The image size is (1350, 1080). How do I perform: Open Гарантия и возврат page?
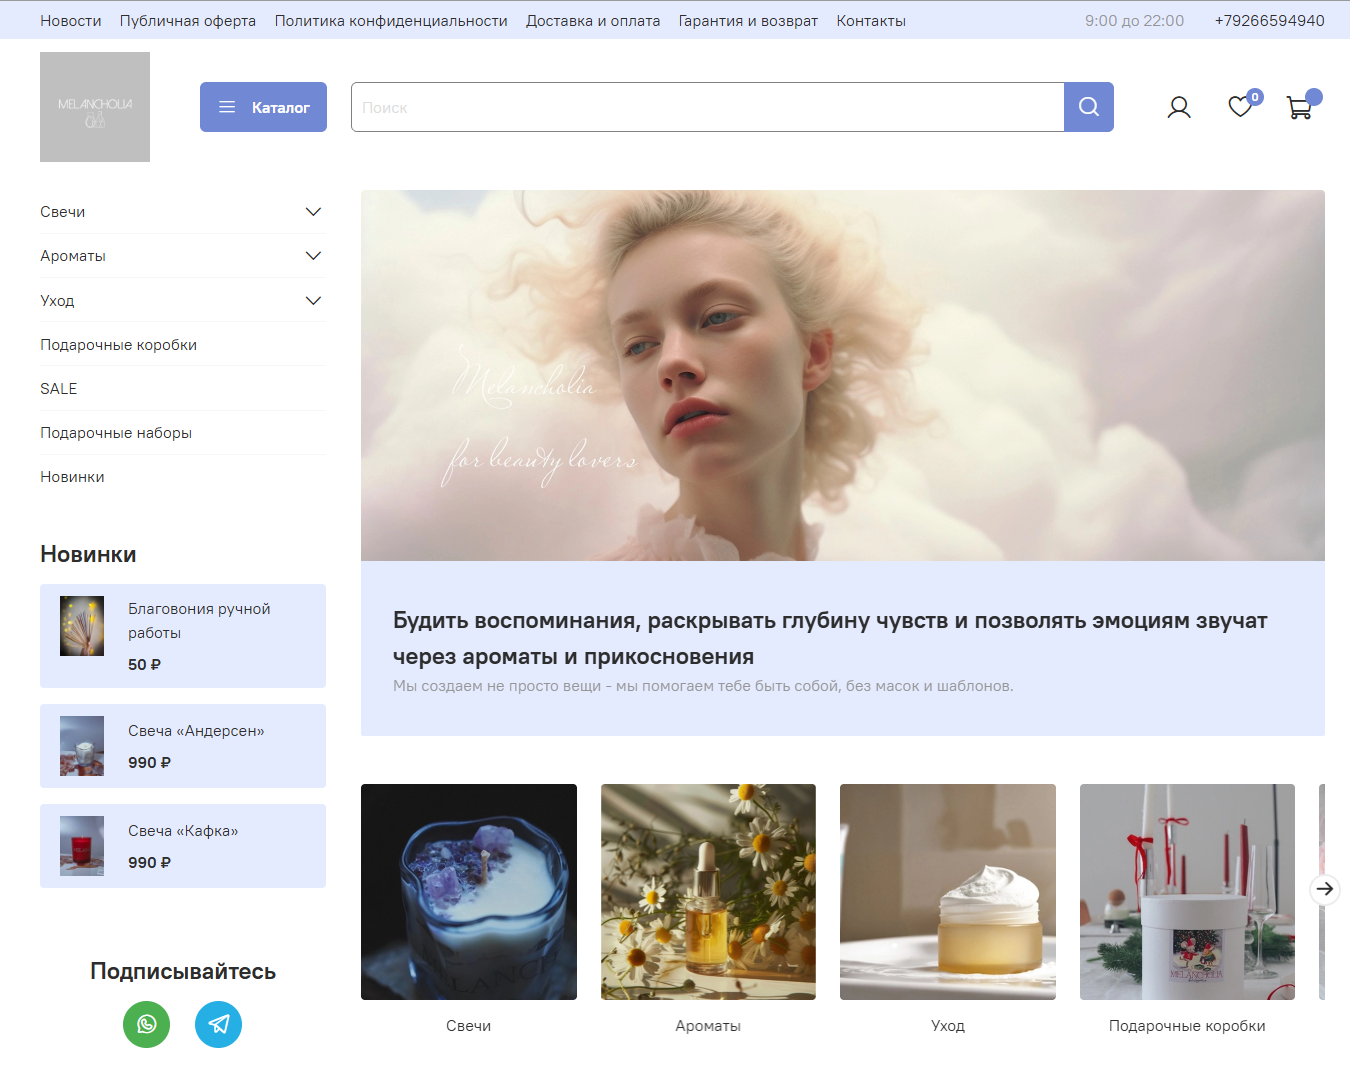748,21
